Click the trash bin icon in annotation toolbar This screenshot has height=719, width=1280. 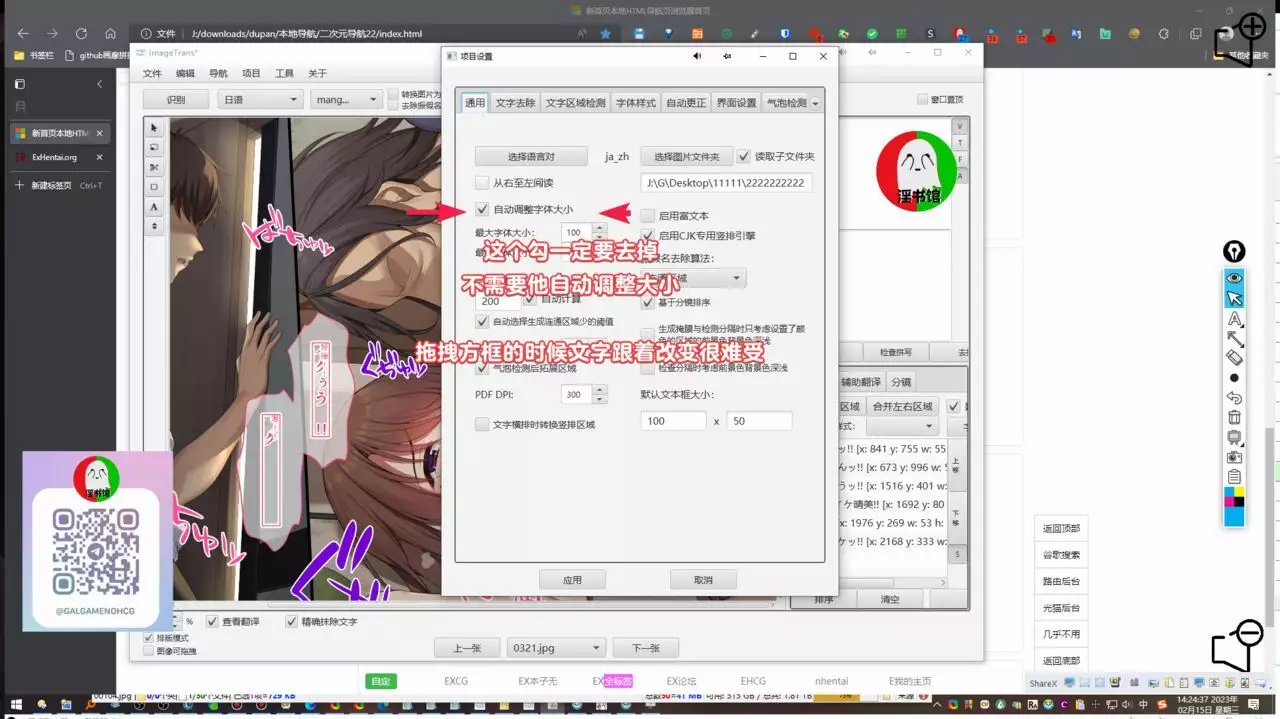1234,417
